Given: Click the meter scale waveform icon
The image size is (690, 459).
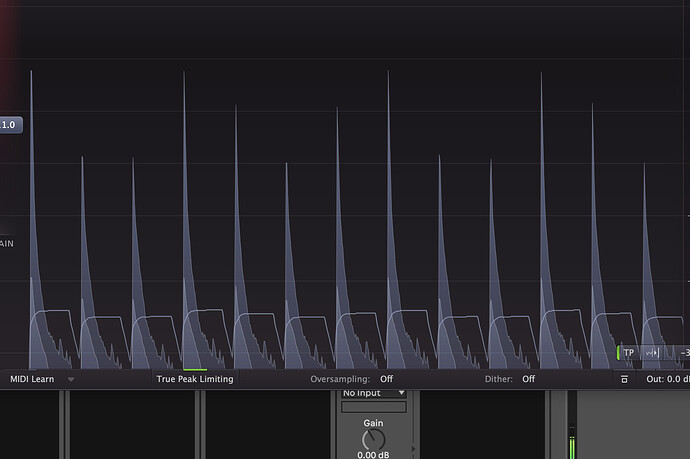Looking at the screenshot, I should (652, 353).
